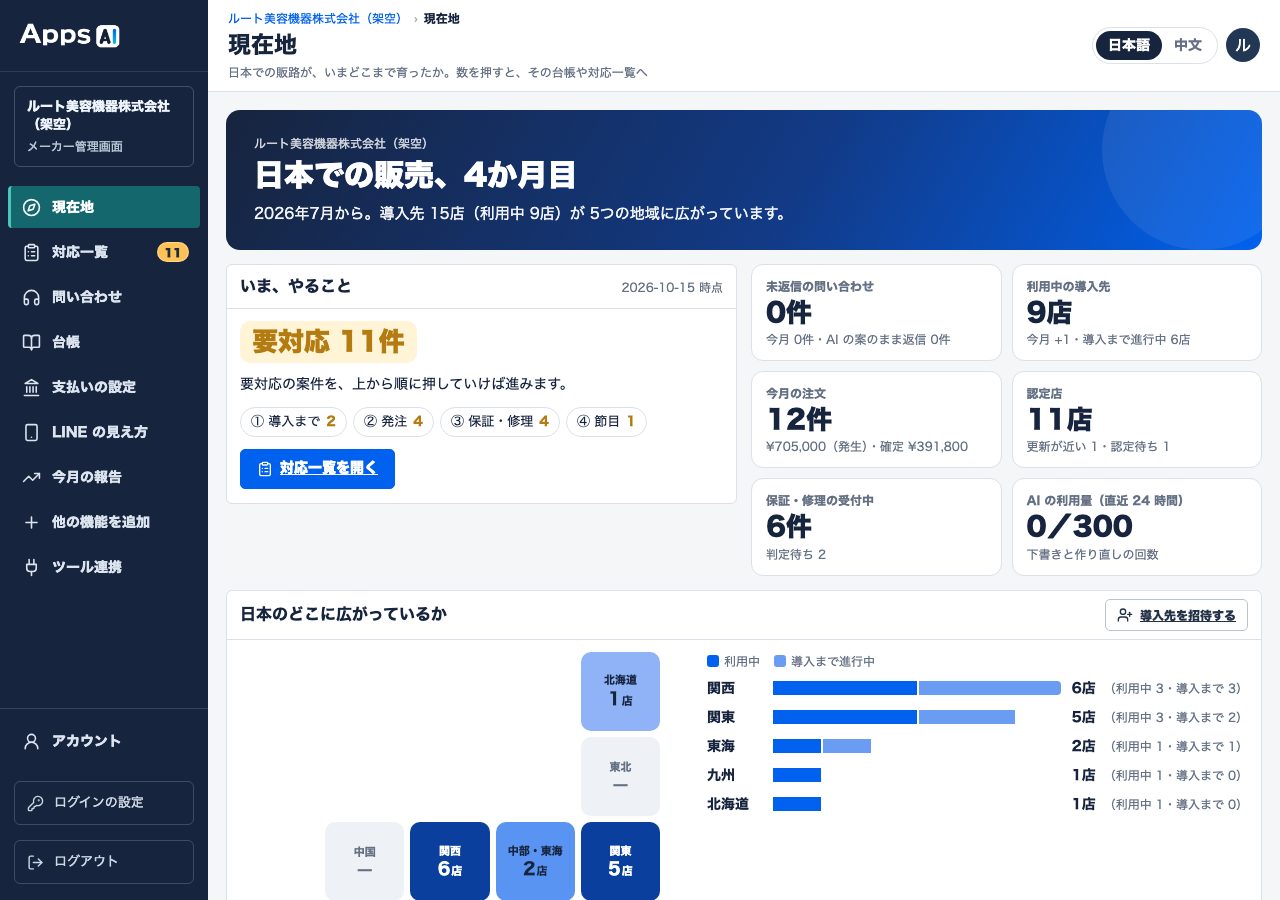Click the 関西 6店 map tile
This screenshot has width=1280, height=900.
(450, 861)
